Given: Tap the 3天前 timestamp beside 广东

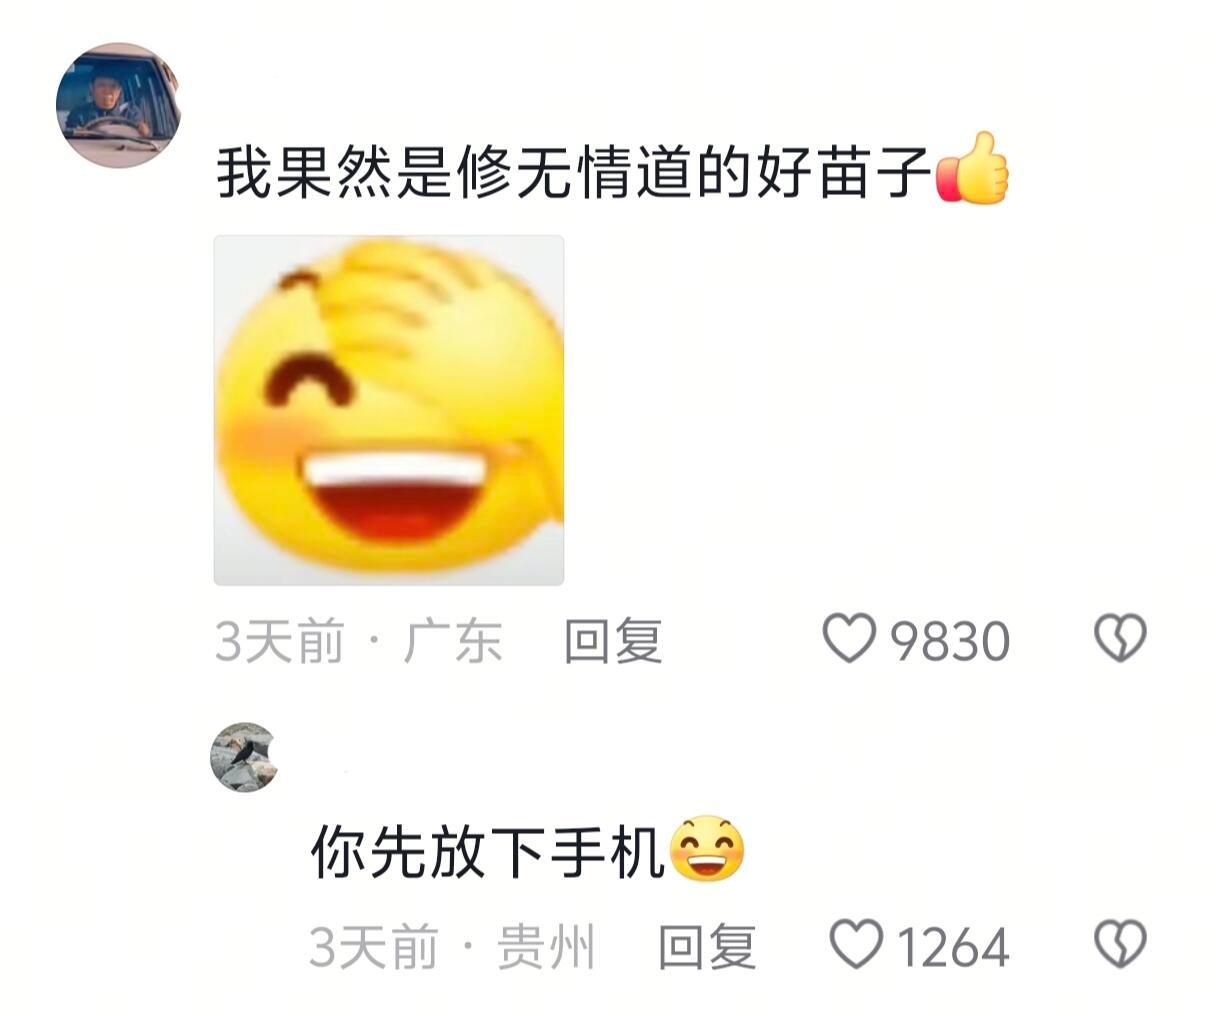Looking at the screenshot, I should point(279,641).
